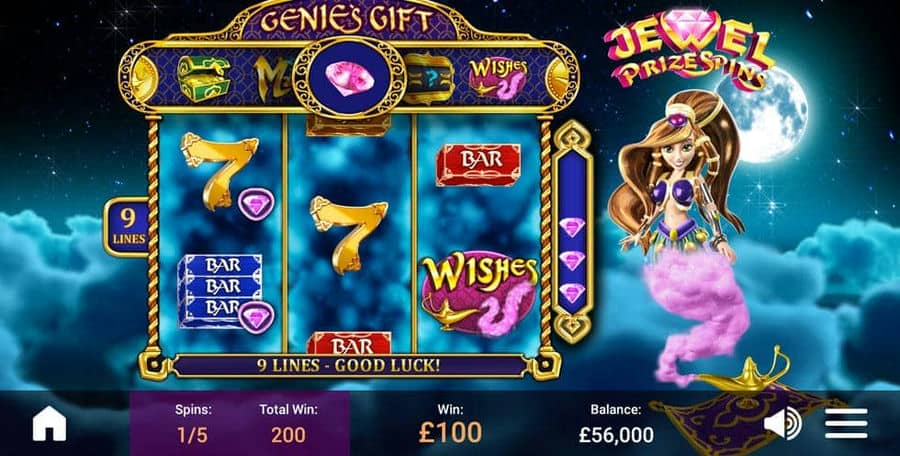
Task: Select the pink diamond in the center medallion
Action: (350, 78)
